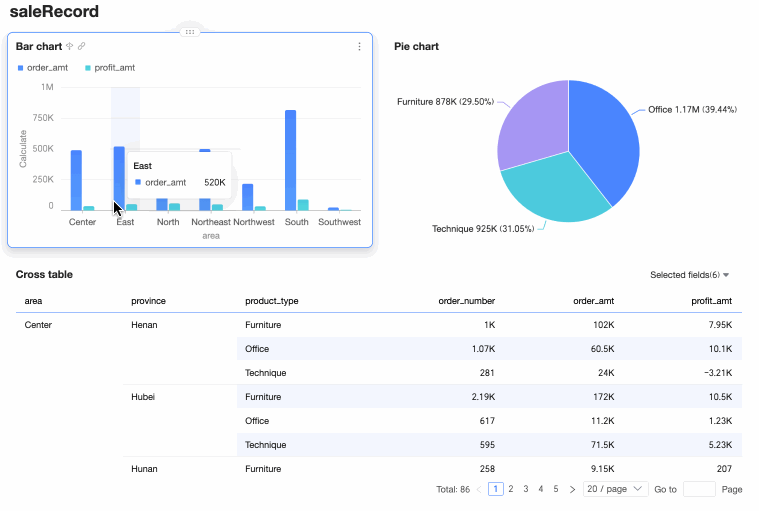Viewport: 759px width, 511px height.
Task: Click the Northwest order_amt bar
Action: point(247,197)
